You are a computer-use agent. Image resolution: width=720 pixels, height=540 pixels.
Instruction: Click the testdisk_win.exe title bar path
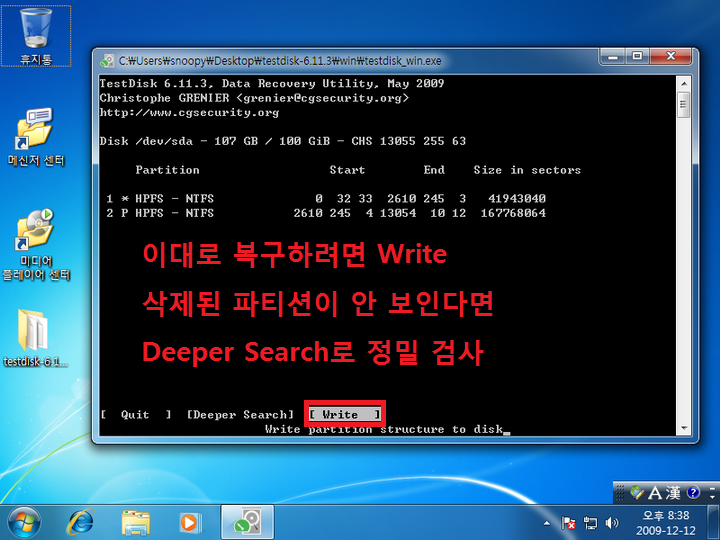[x=280, y=61]
